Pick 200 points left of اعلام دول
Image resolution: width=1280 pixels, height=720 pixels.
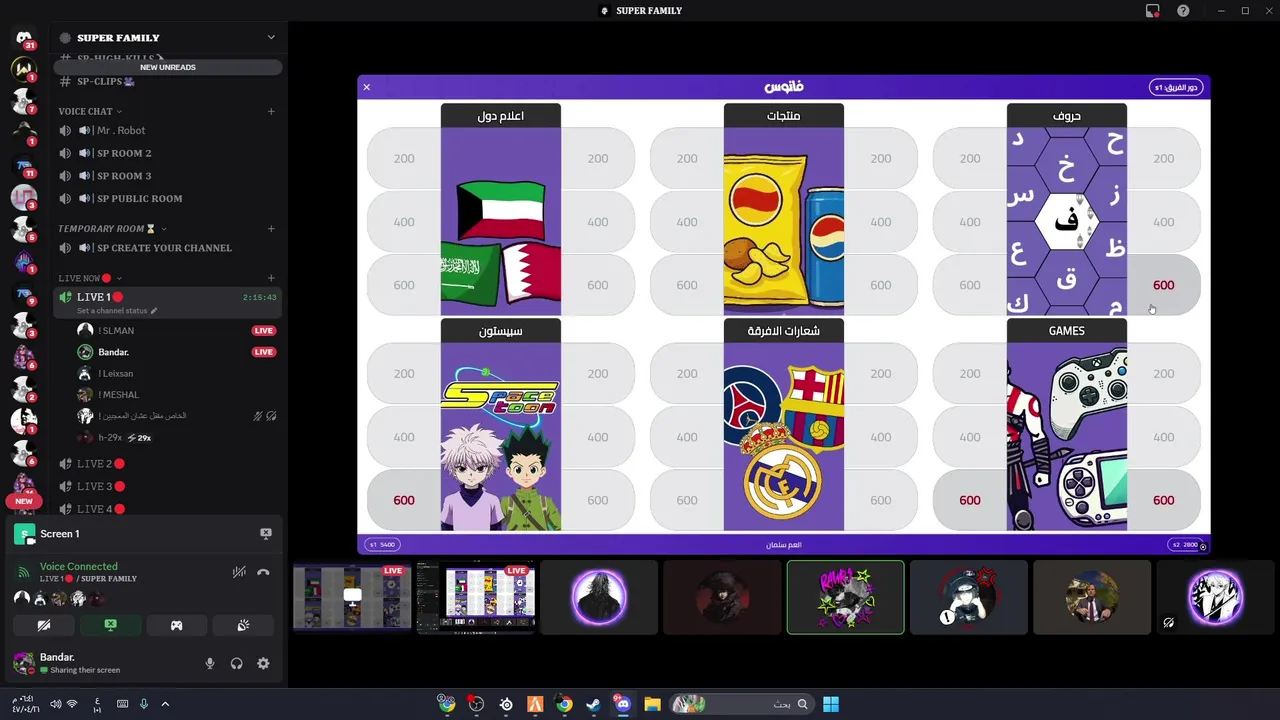[x=404, y=158]
